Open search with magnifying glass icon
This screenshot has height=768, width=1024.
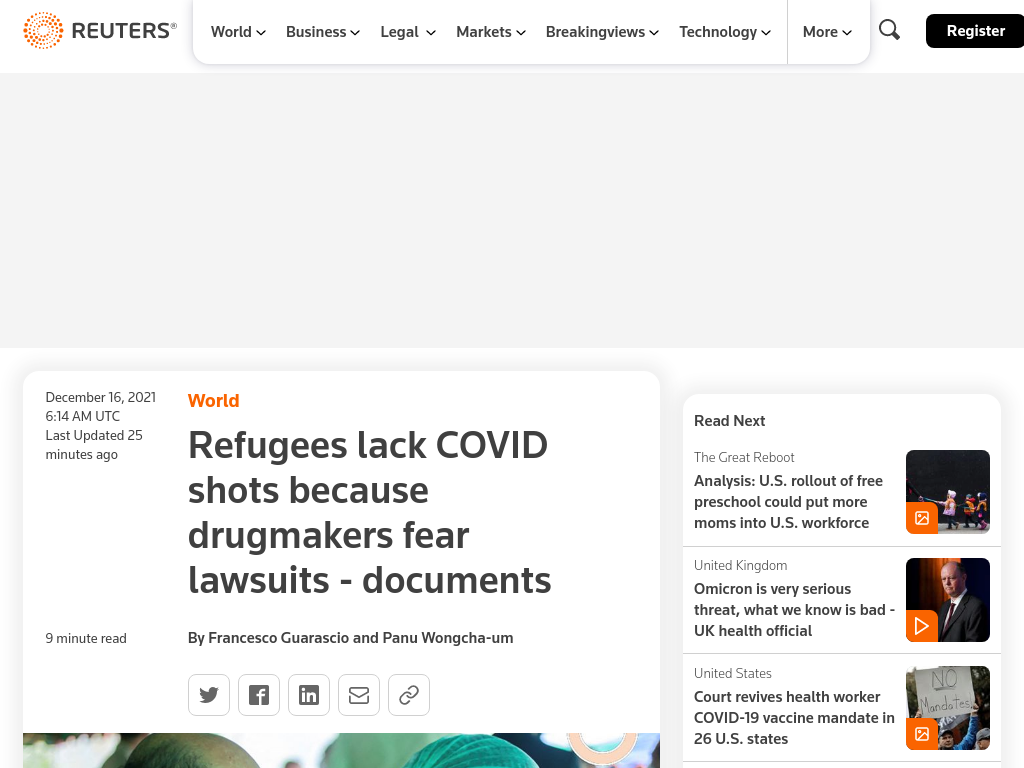[889, 30]
